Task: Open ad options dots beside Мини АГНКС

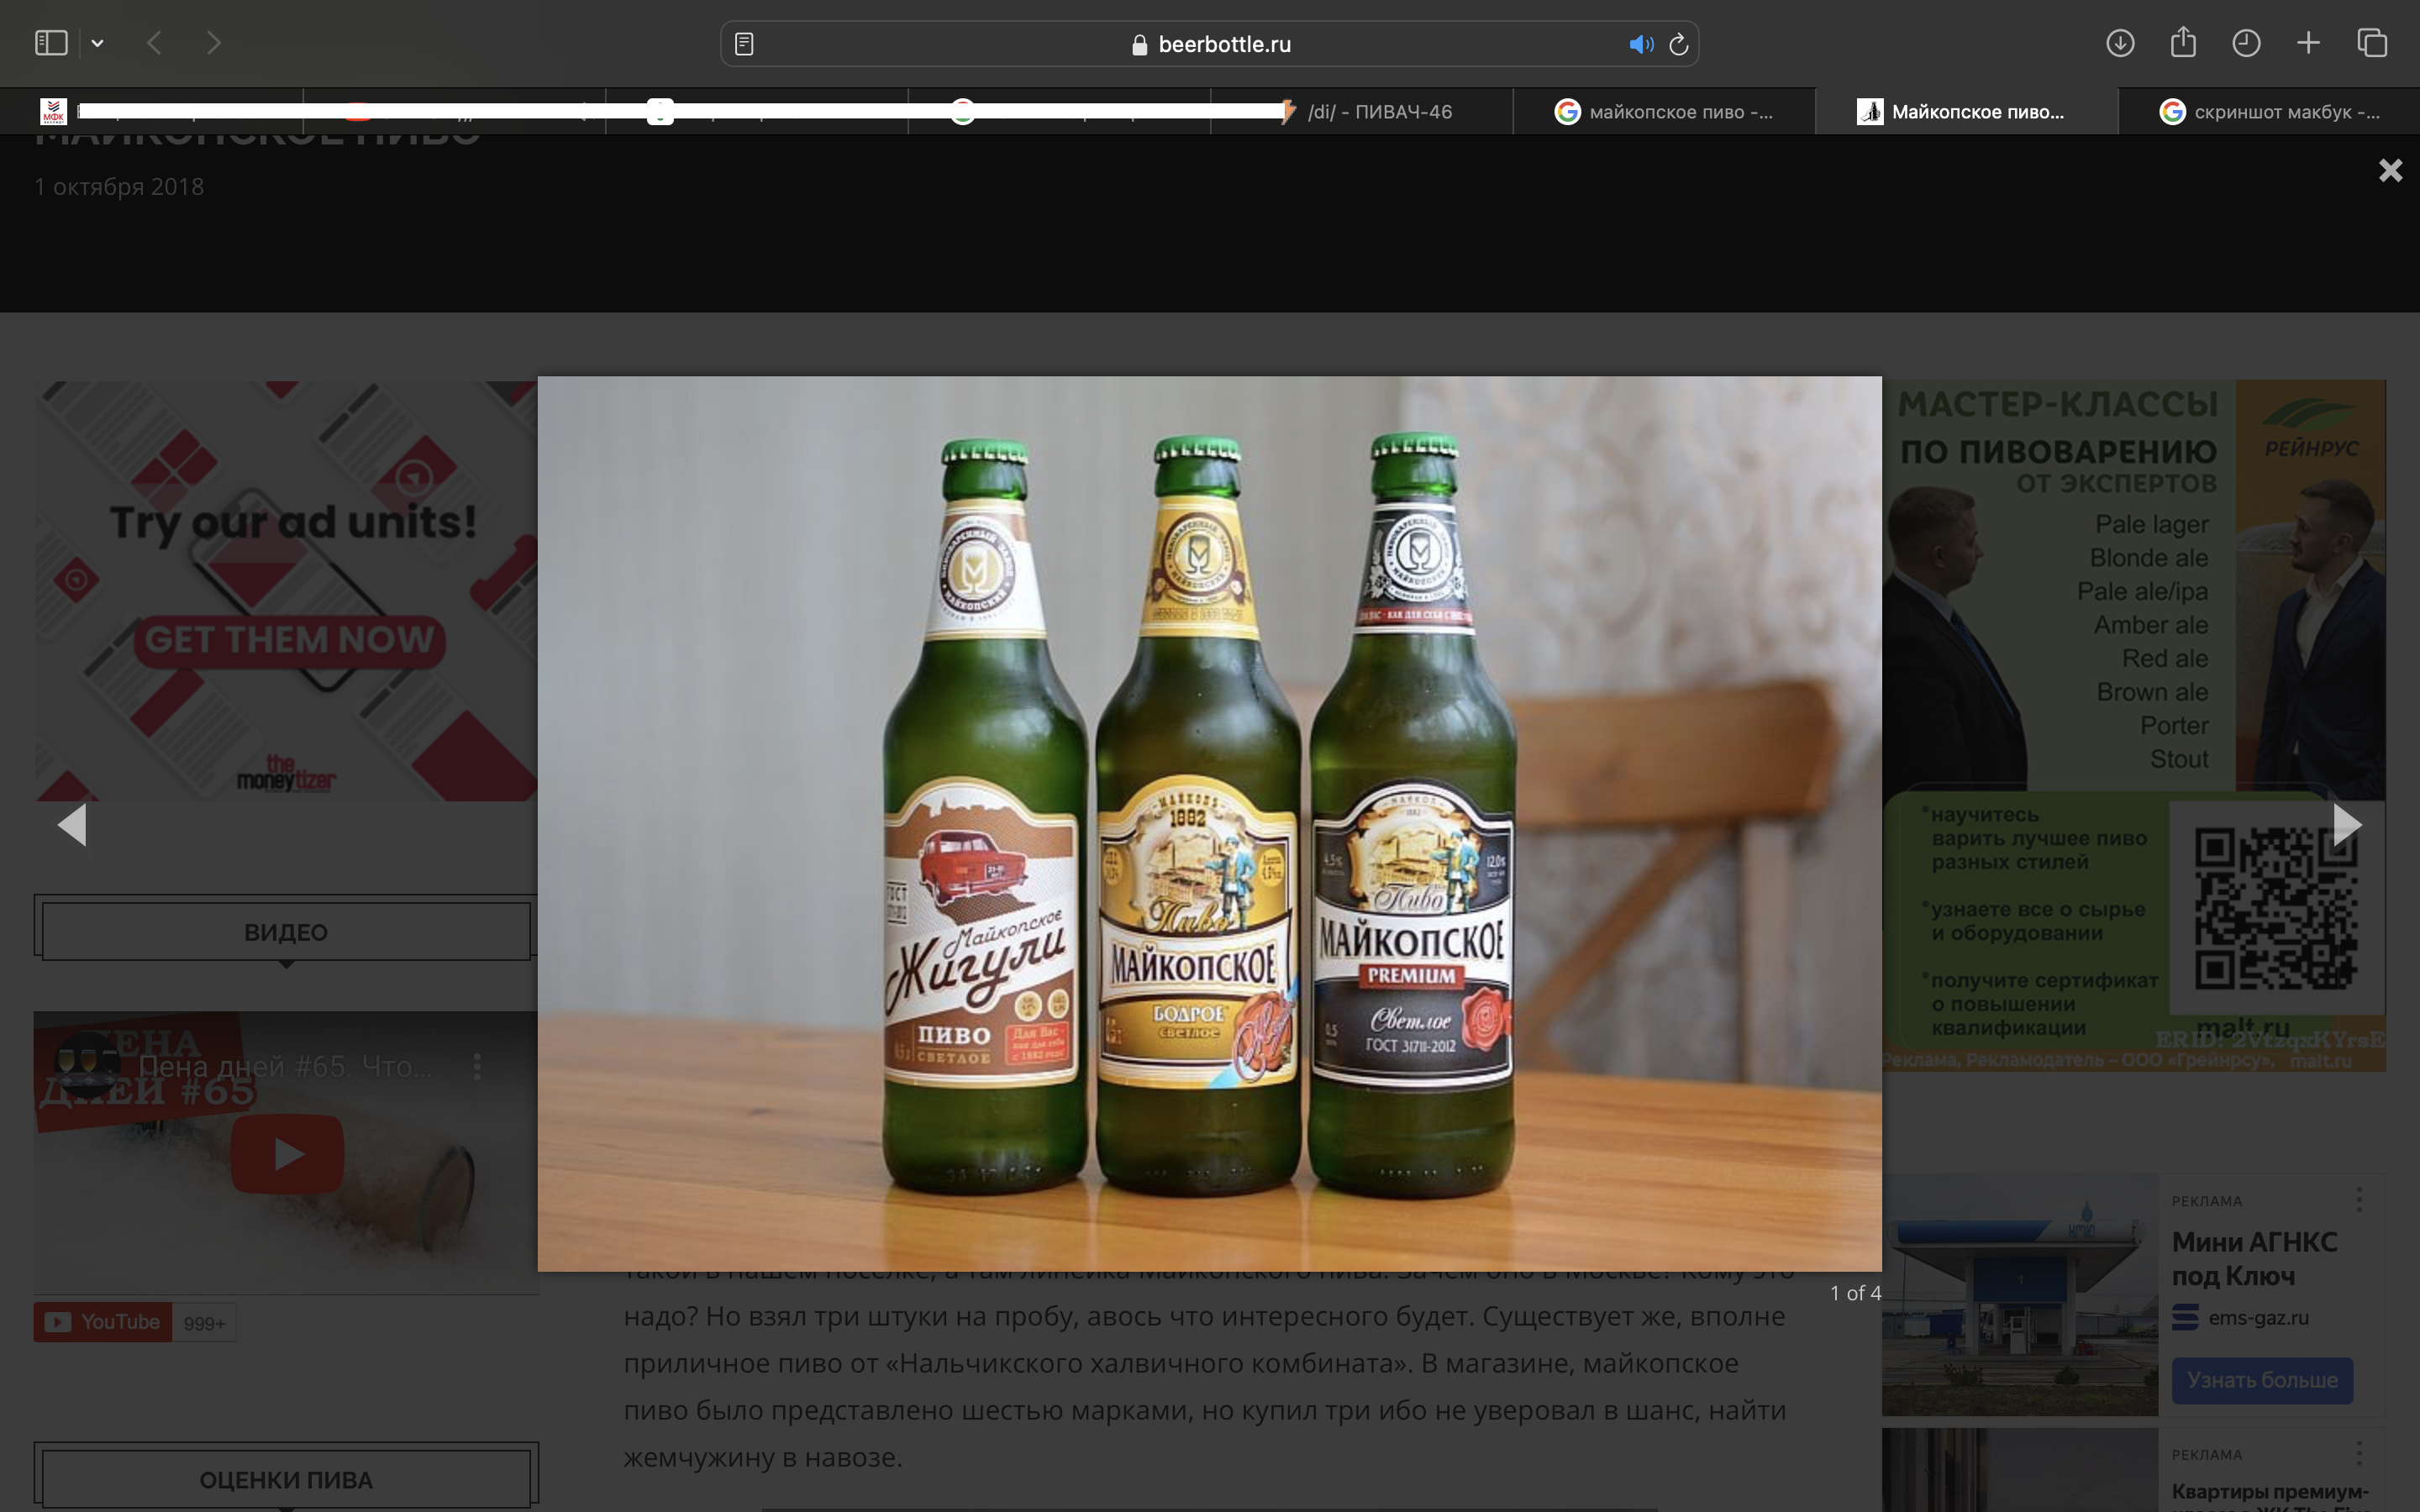Action: [2359, 1199]
